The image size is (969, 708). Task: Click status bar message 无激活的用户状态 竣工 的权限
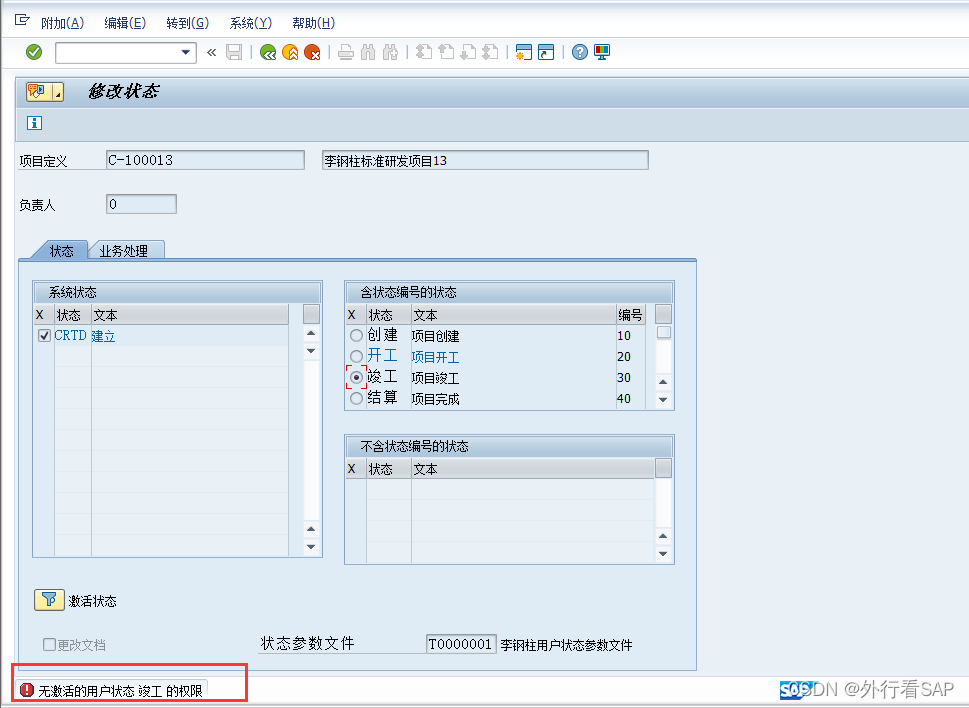[121, 691]
